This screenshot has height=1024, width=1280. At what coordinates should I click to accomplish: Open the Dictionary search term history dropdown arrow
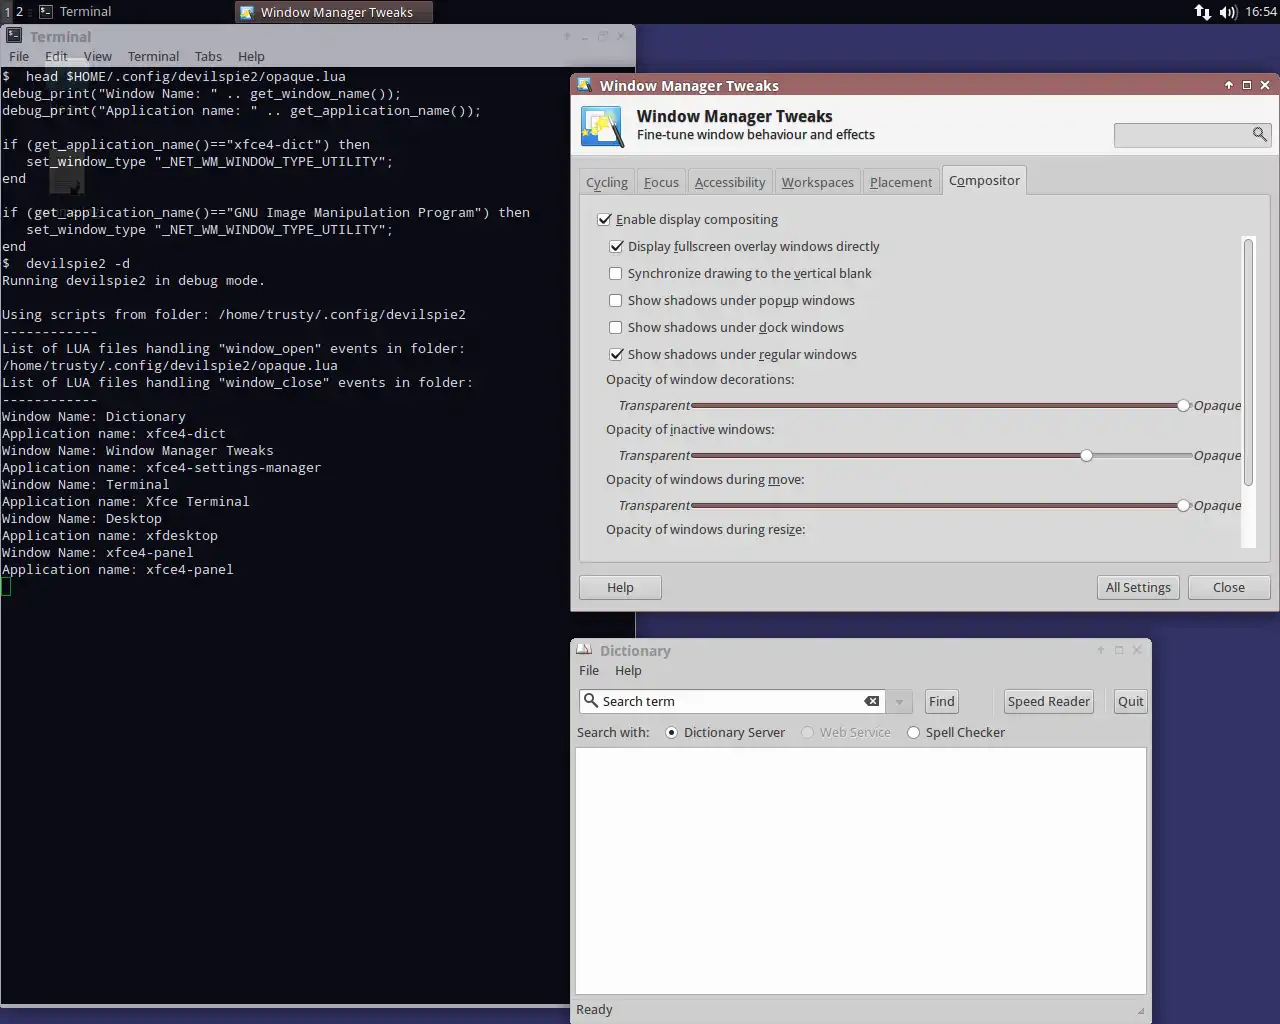coord(899,701)
